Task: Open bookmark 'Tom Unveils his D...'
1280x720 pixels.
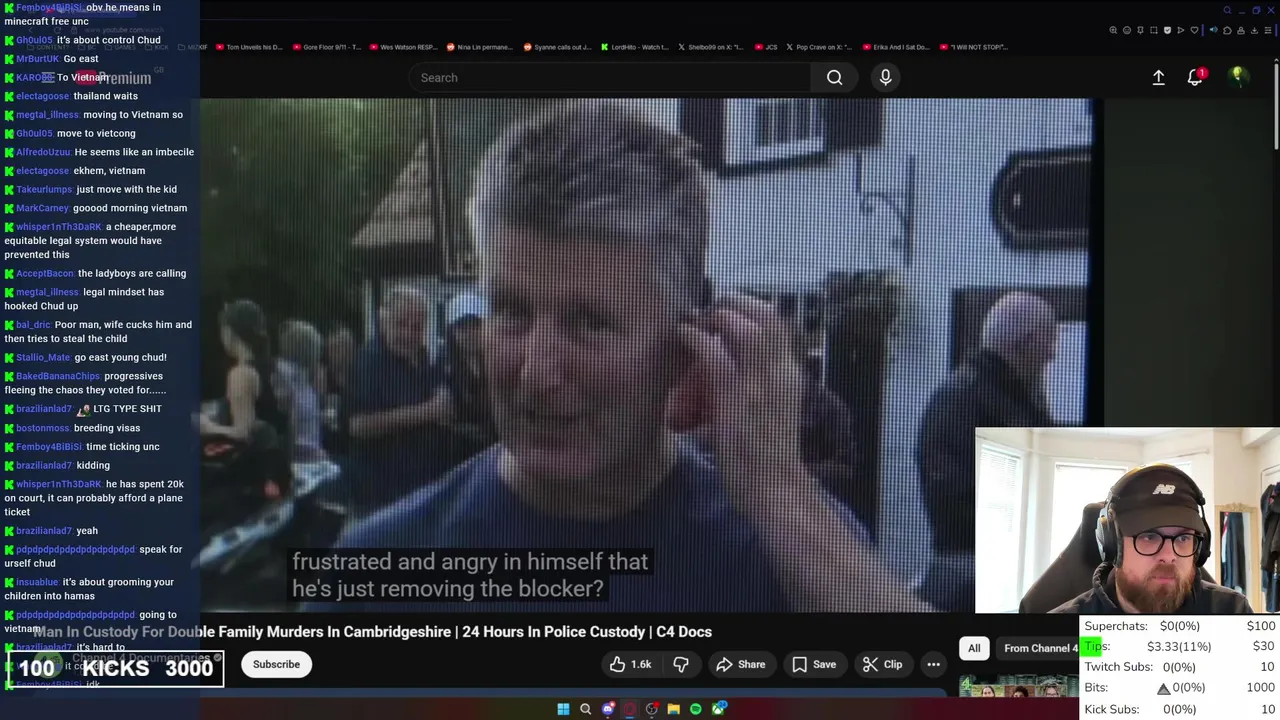Action: coord(248,47)
